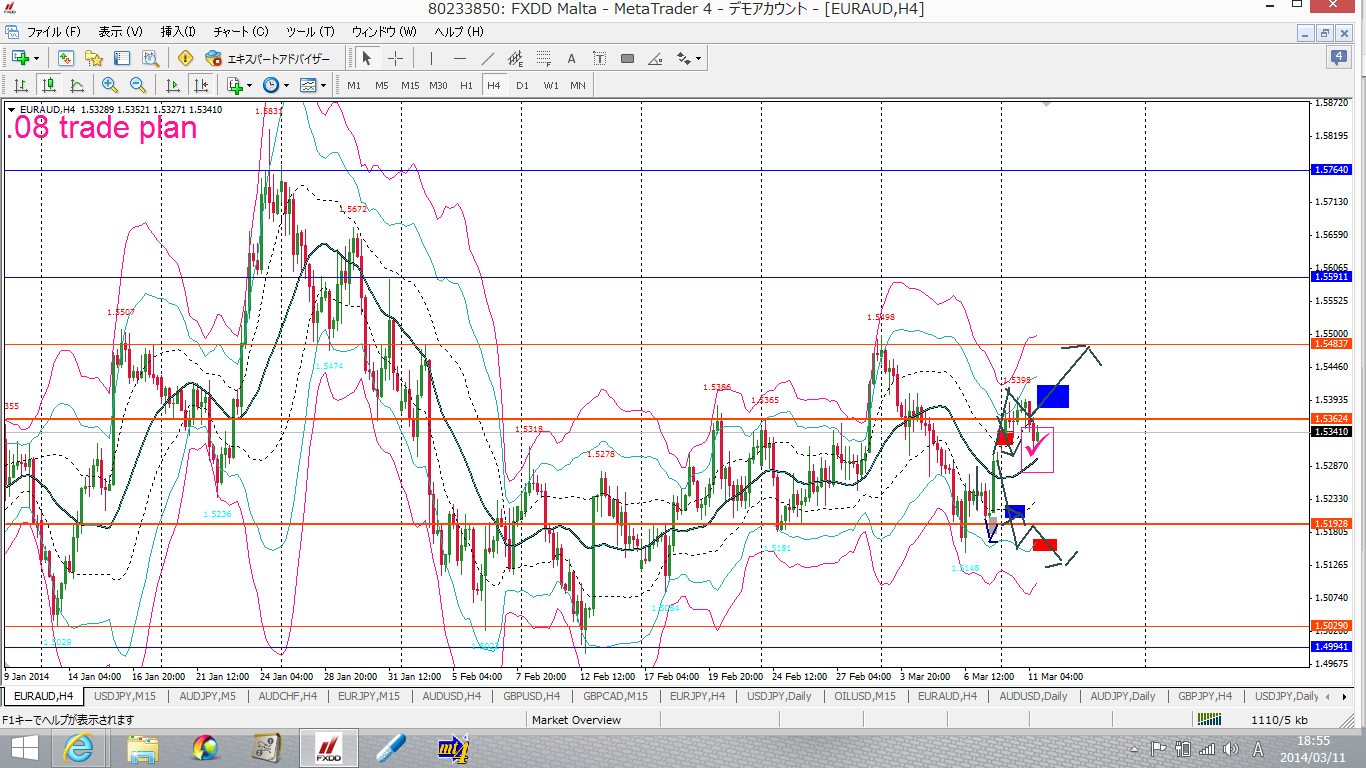The height and width of the screenshot is (768, 1366).
Task: Open the 表示 (V) menu
Action: (120, 31)
